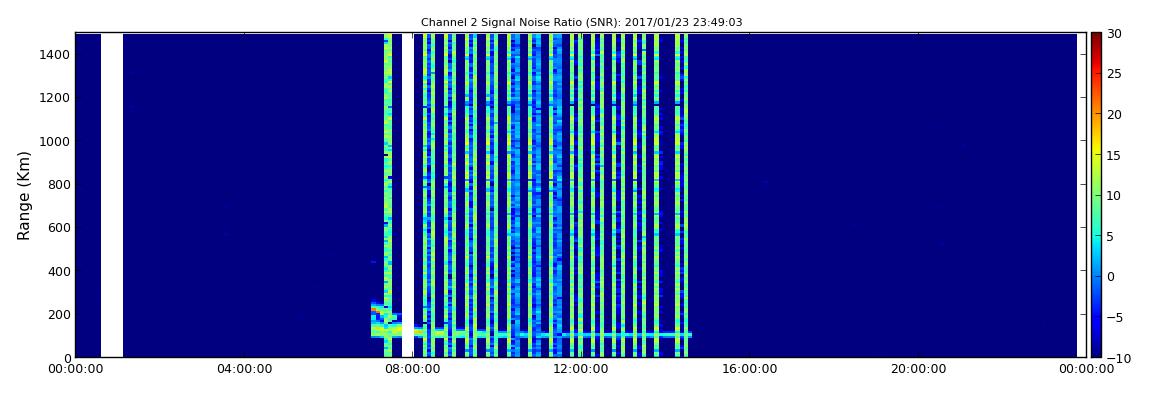Click the white data gap near 08:00:00

408,195
